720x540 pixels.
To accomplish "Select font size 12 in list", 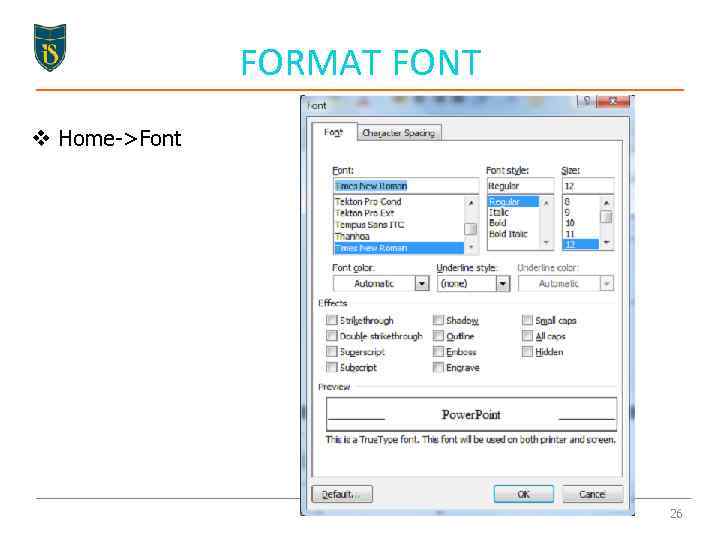I will click(x=581, y=244).
